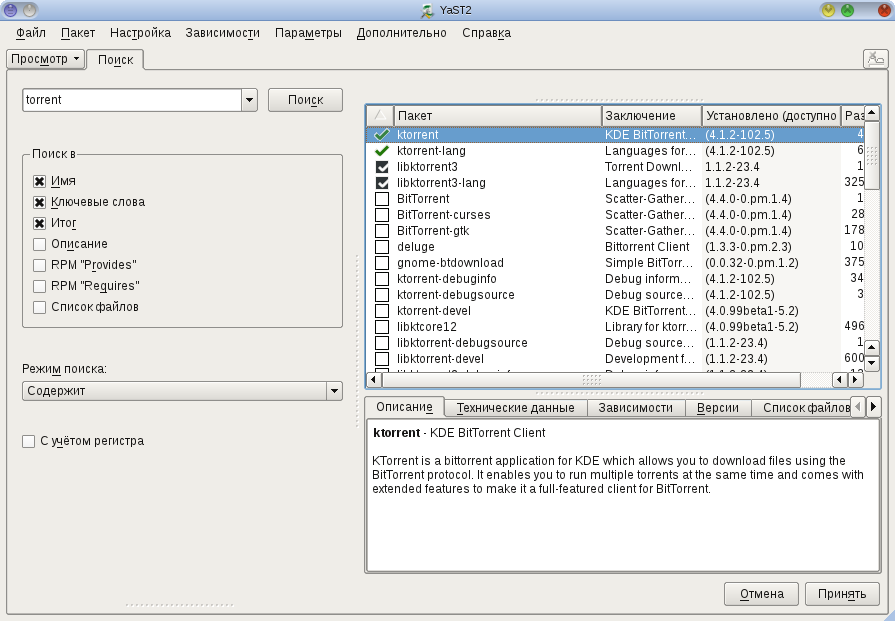
Task: Click the Поиск search button
Action: pyautogui.click(x=305, y=100)
